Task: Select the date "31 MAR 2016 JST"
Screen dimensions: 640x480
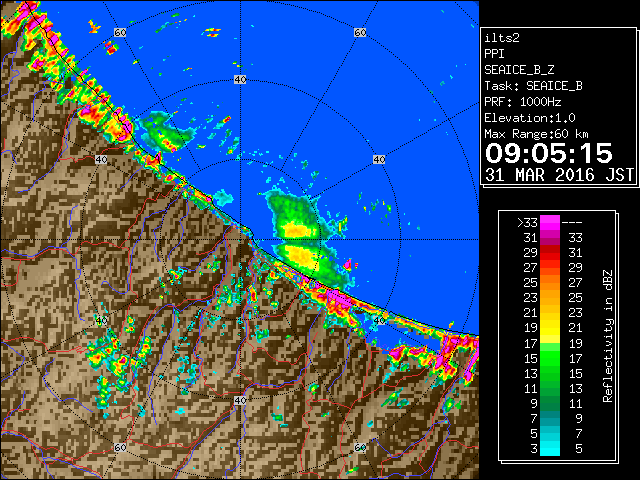Action: coord(560,175)
